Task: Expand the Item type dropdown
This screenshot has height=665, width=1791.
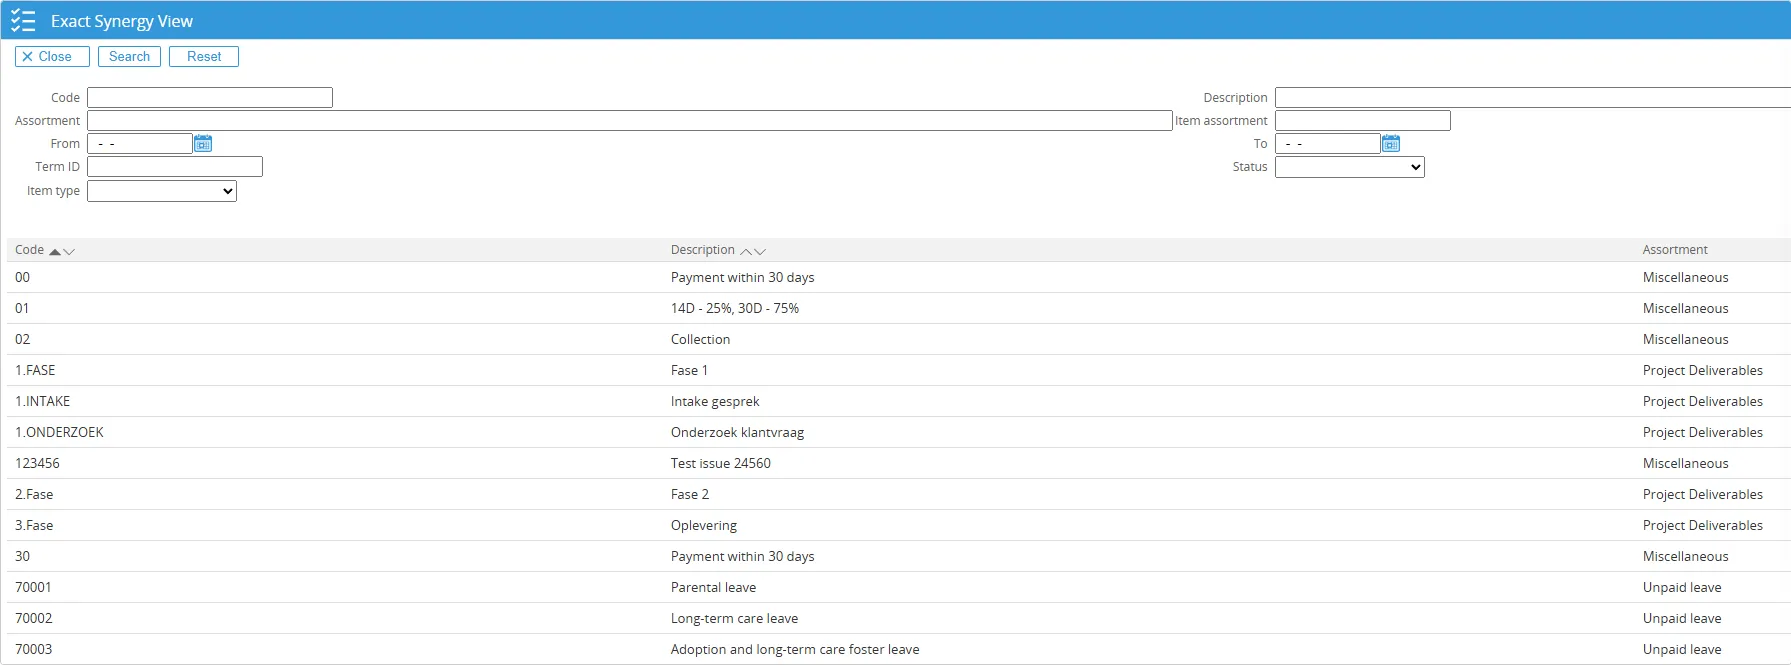Action: [x=162, y=191]
